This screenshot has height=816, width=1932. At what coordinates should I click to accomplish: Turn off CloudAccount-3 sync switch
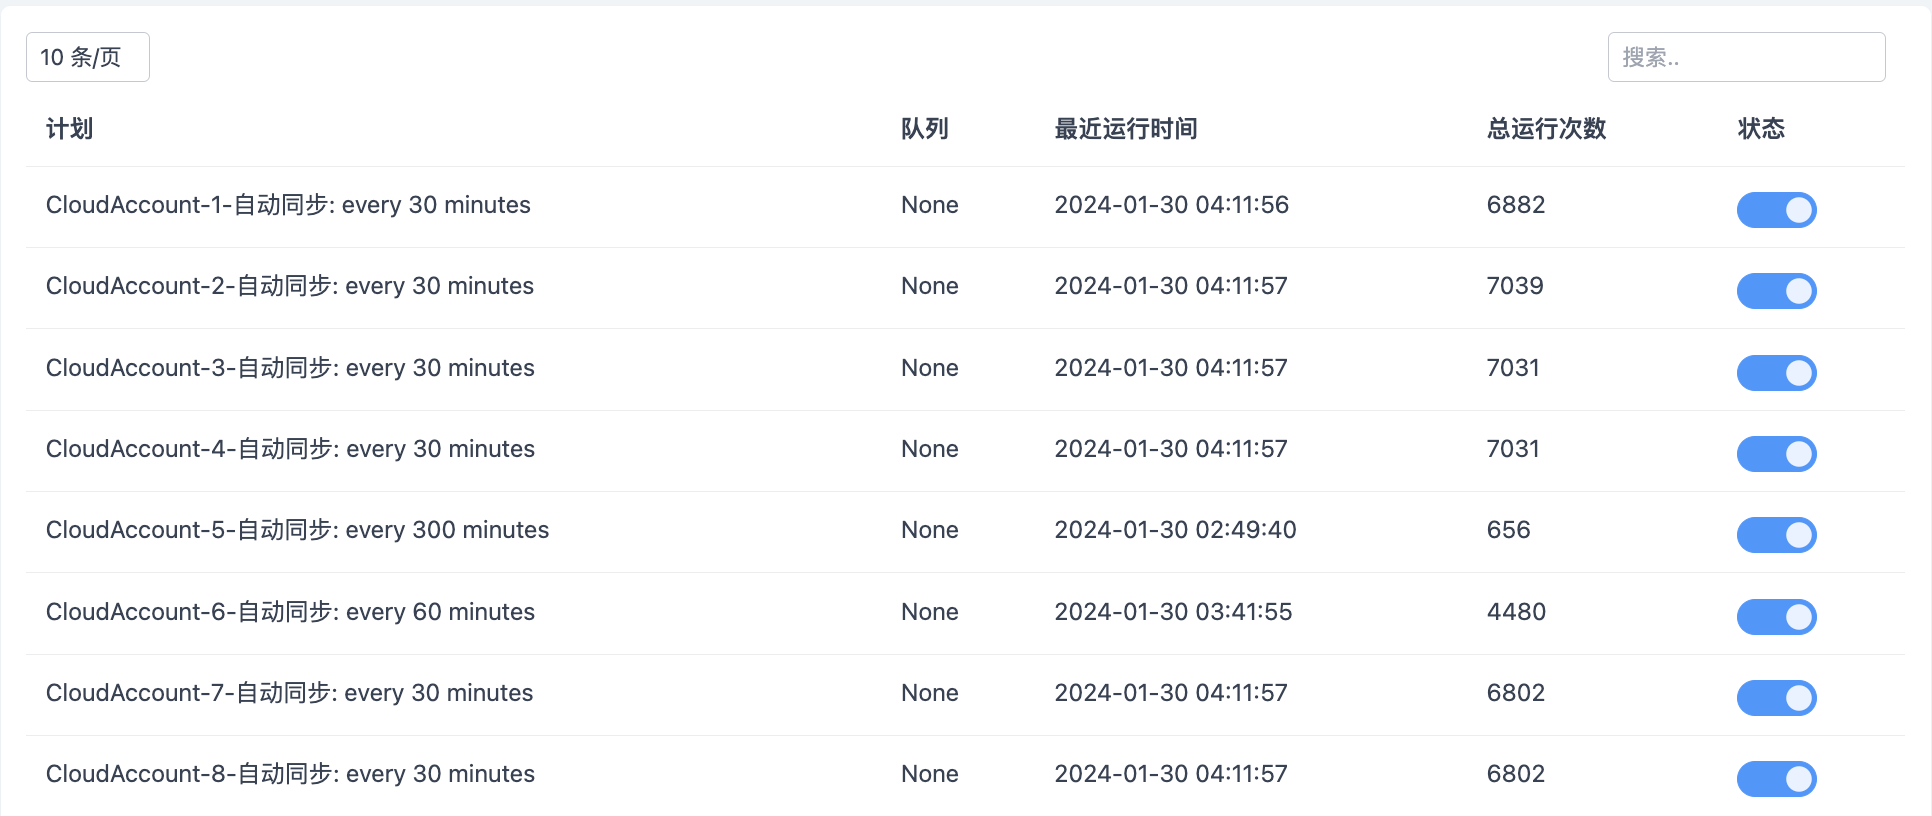coord(1776,373)
